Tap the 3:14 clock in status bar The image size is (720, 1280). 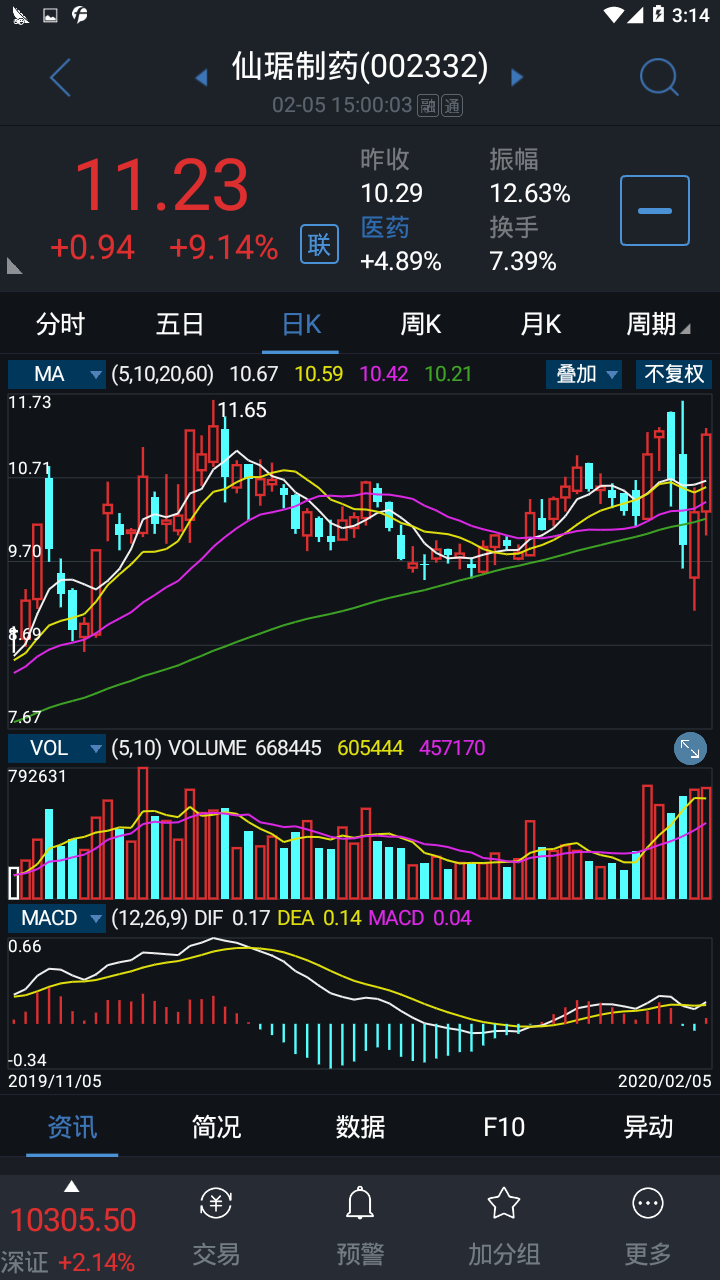click(691, 15)
